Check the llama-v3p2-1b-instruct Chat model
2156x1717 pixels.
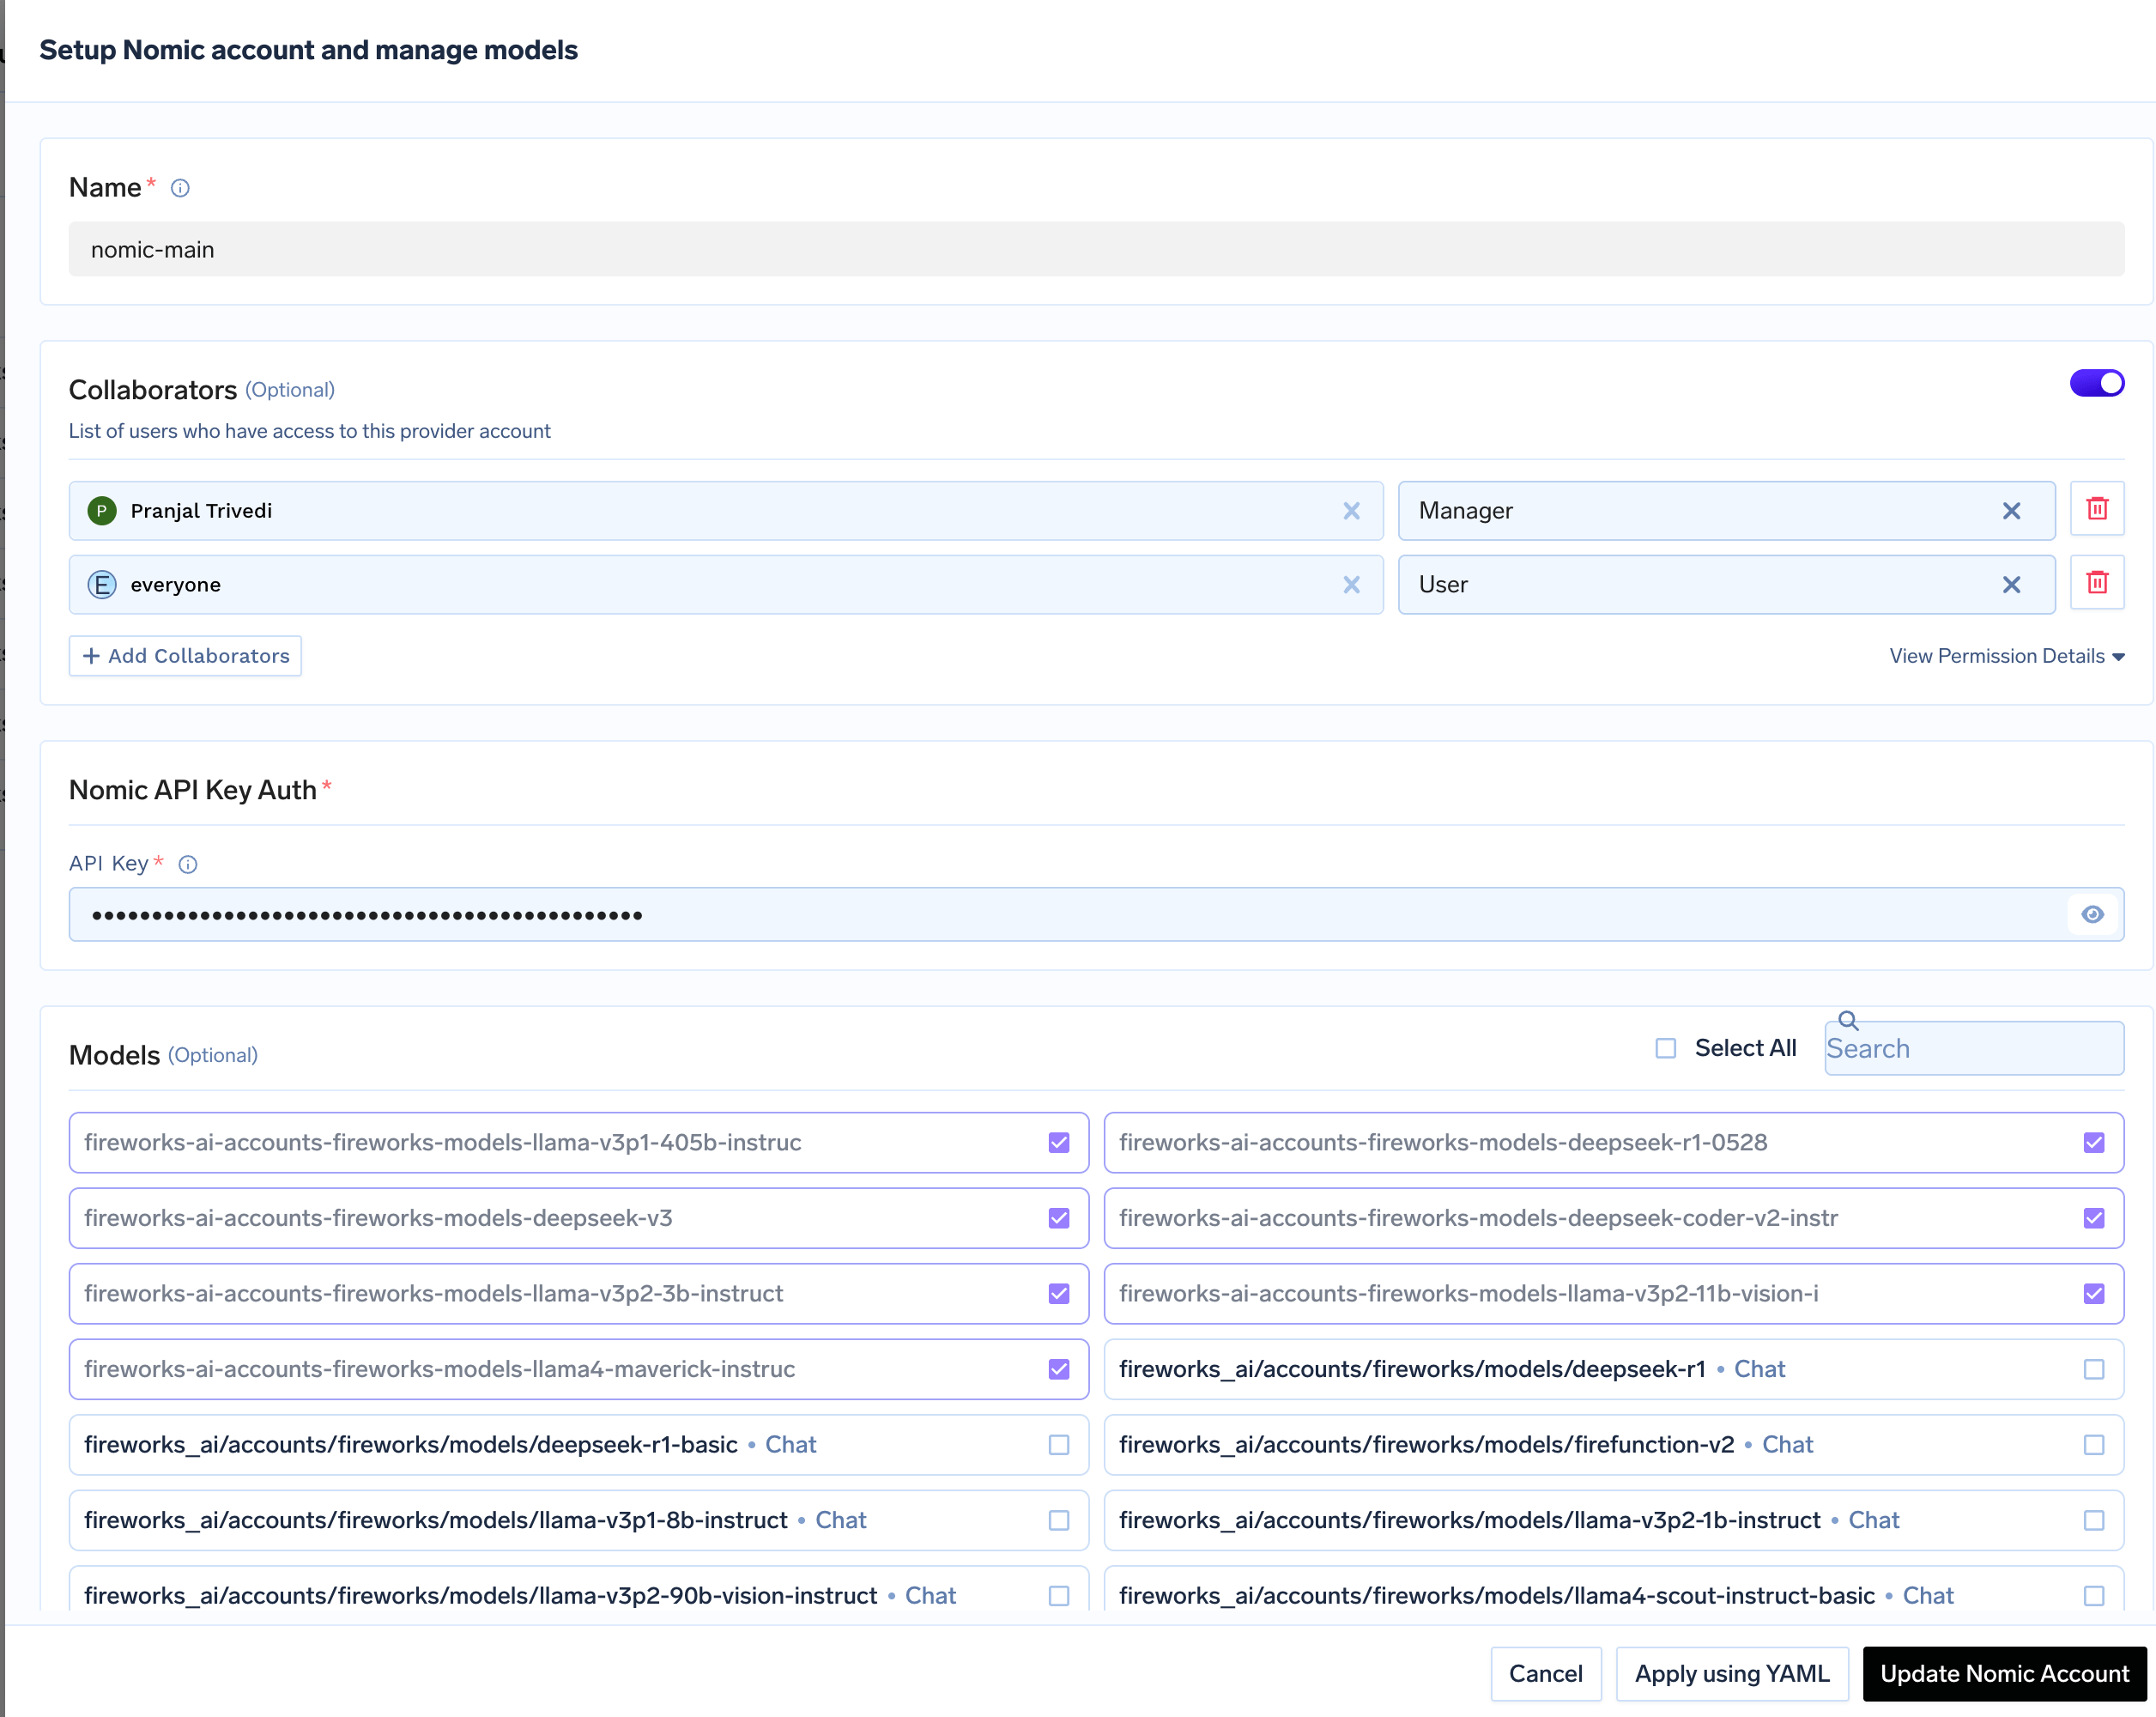click(x=2094, y=1520)
